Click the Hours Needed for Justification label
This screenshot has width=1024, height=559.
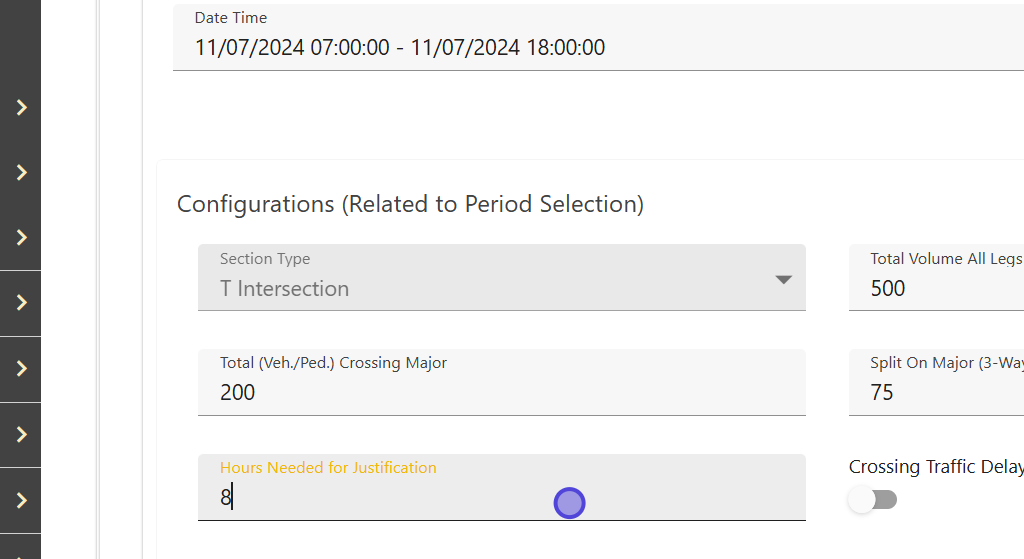click(x=328, y=468)
